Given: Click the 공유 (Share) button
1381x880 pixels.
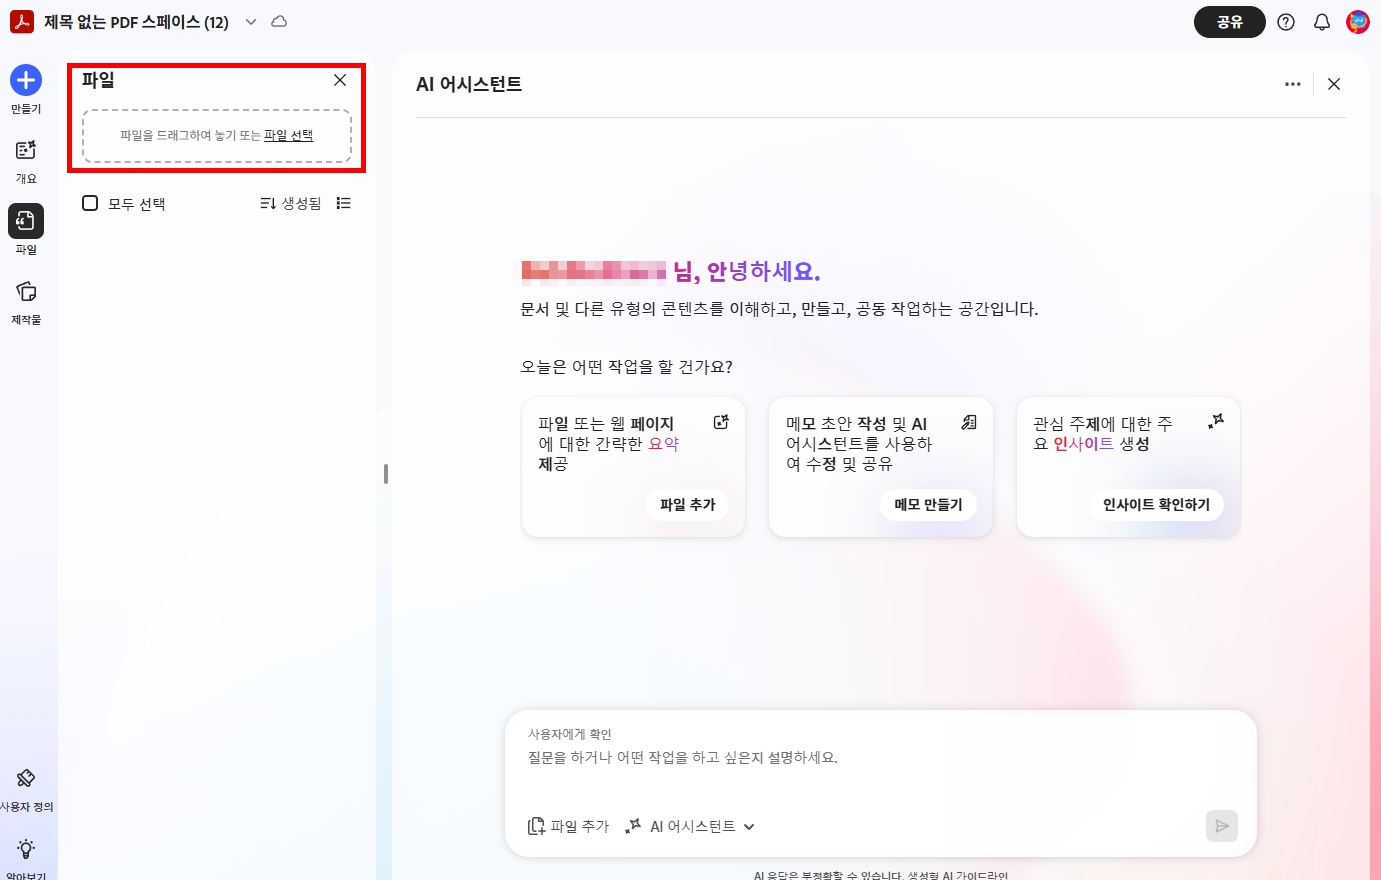Looking at the screenshot, I should click(x=1230, y=22).
